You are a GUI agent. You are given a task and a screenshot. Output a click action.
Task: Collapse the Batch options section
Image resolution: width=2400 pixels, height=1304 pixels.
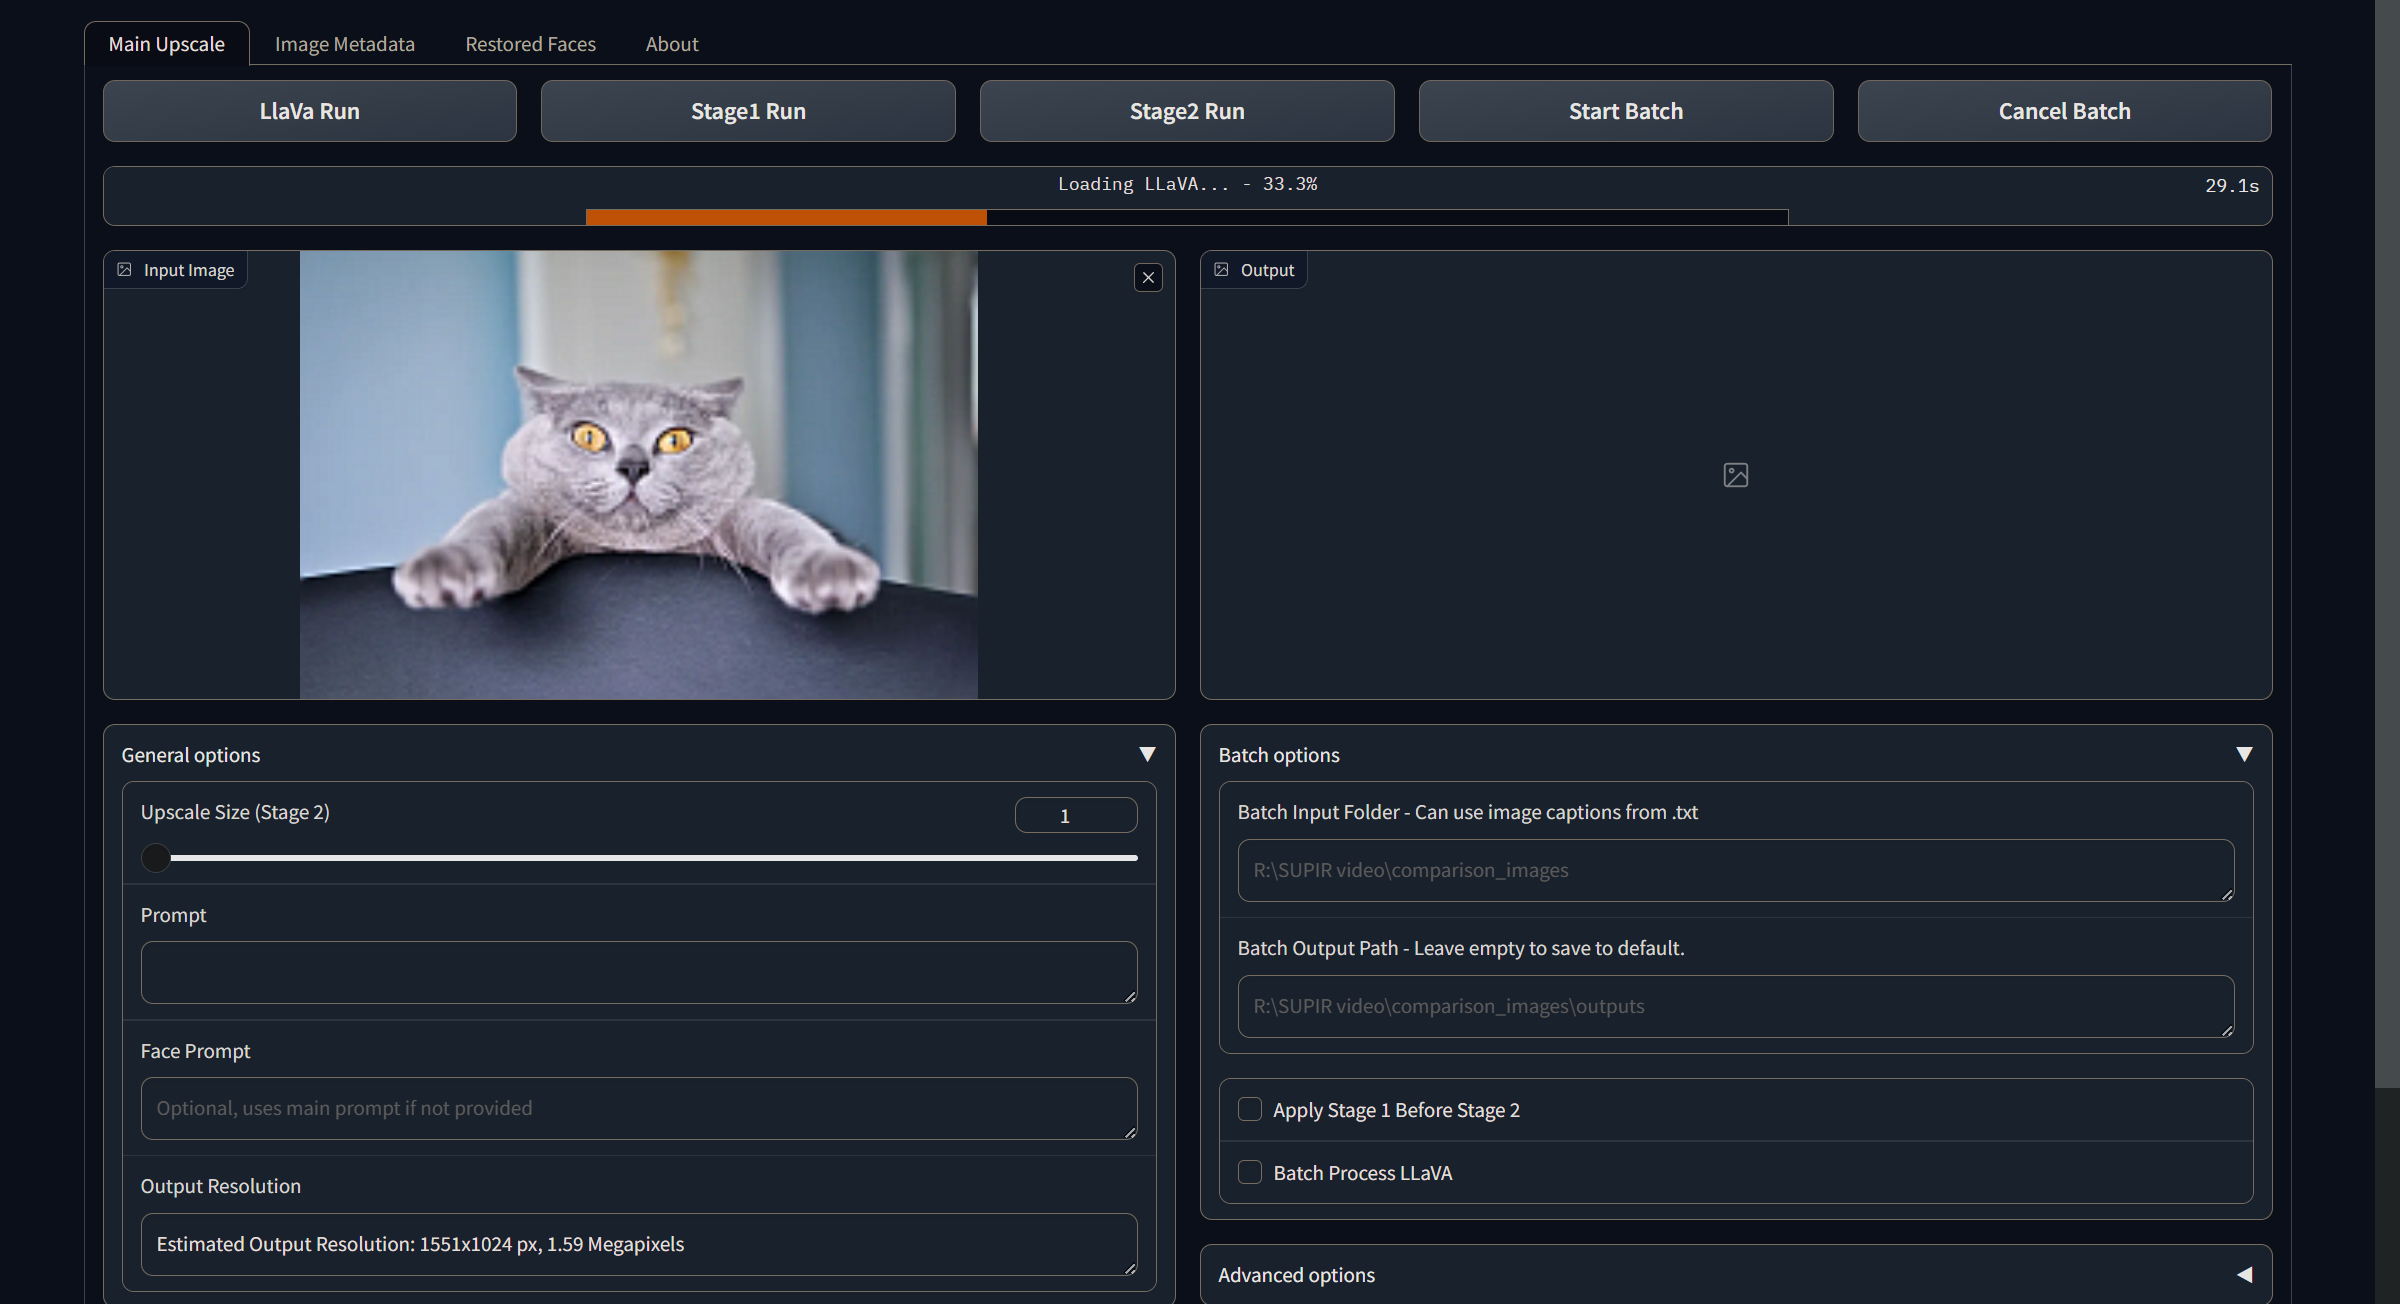click(2244, 754)
